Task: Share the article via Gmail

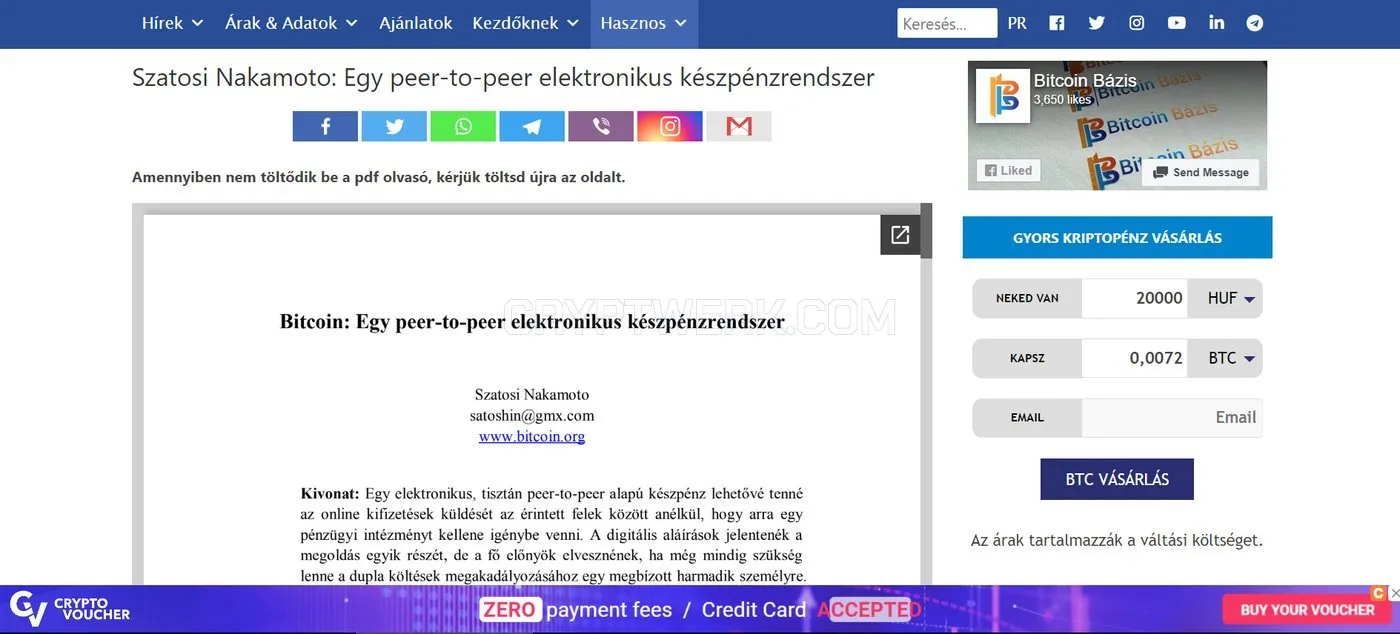Action: [x=739, y=126]
